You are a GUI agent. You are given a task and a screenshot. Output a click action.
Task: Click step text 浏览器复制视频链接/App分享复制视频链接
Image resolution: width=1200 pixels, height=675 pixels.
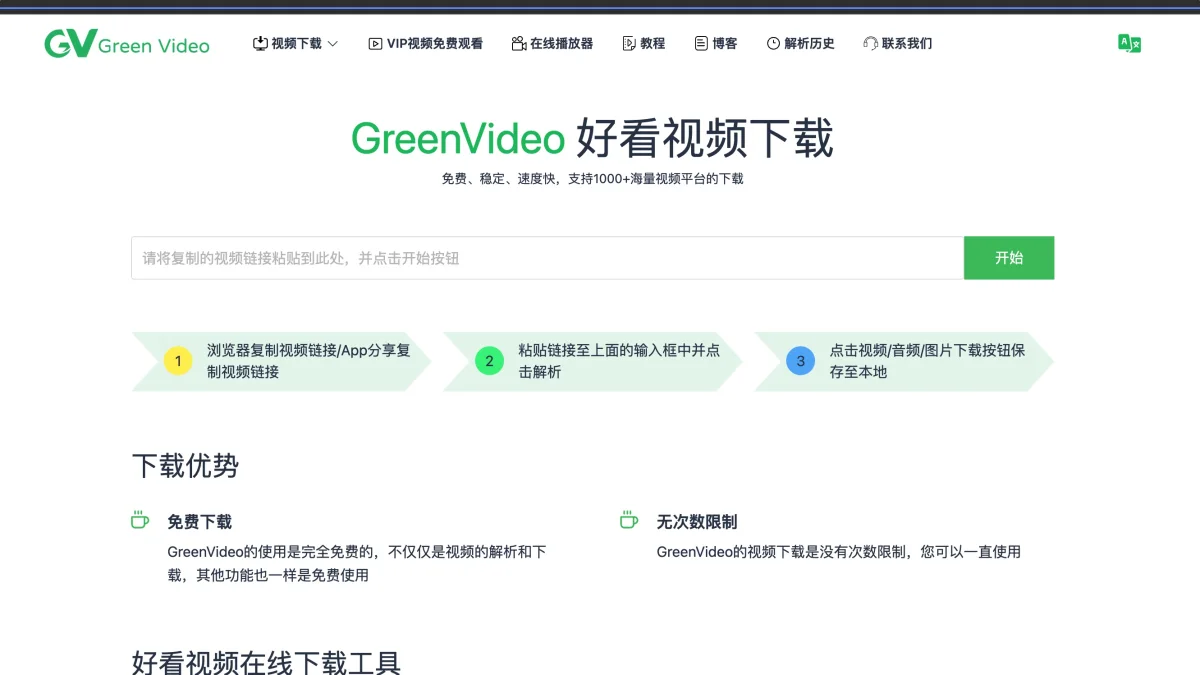(309, 361)
